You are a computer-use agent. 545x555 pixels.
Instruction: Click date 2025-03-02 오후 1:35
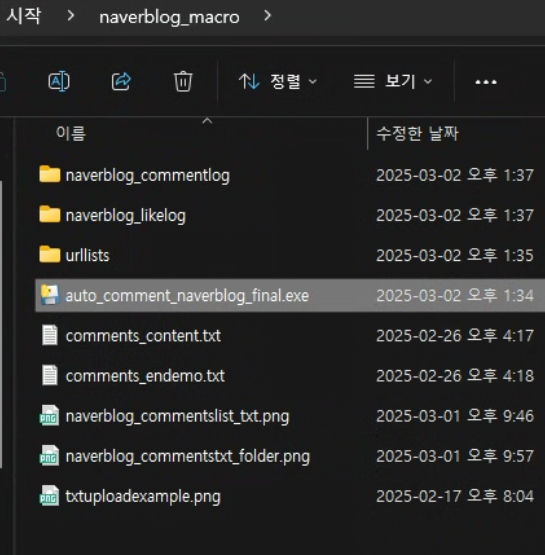pos(455,255)
